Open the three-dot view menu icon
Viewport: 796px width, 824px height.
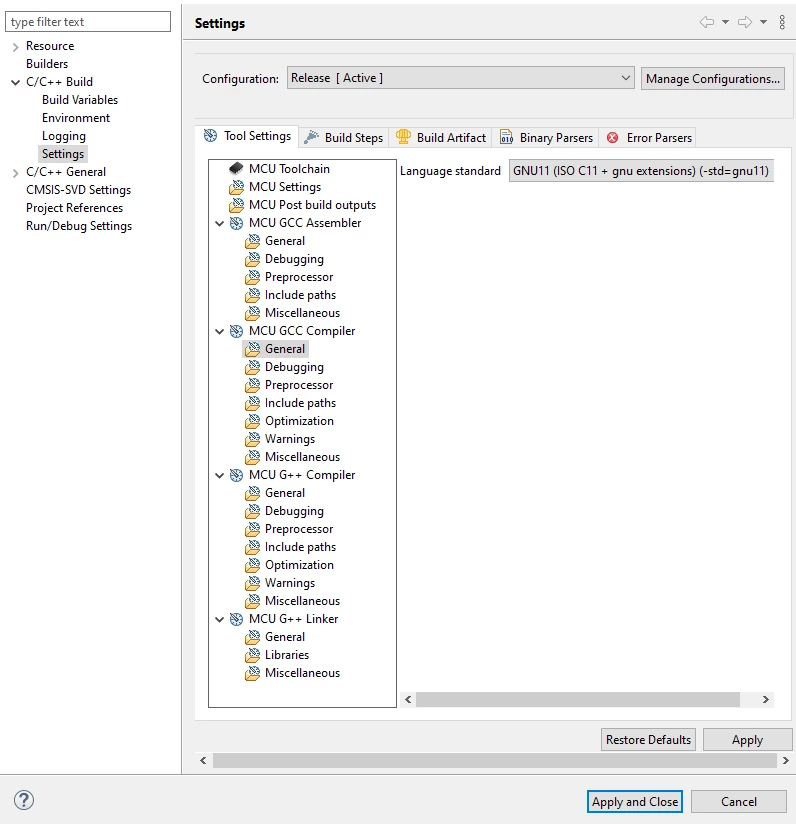point(782,22)
